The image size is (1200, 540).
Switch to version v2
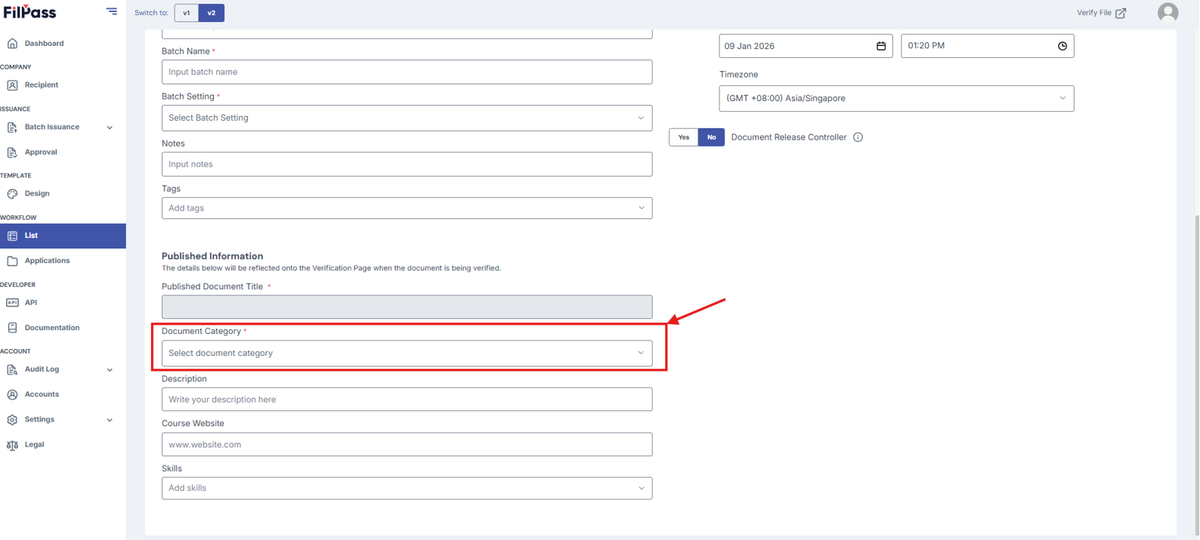tap(211, 13)
